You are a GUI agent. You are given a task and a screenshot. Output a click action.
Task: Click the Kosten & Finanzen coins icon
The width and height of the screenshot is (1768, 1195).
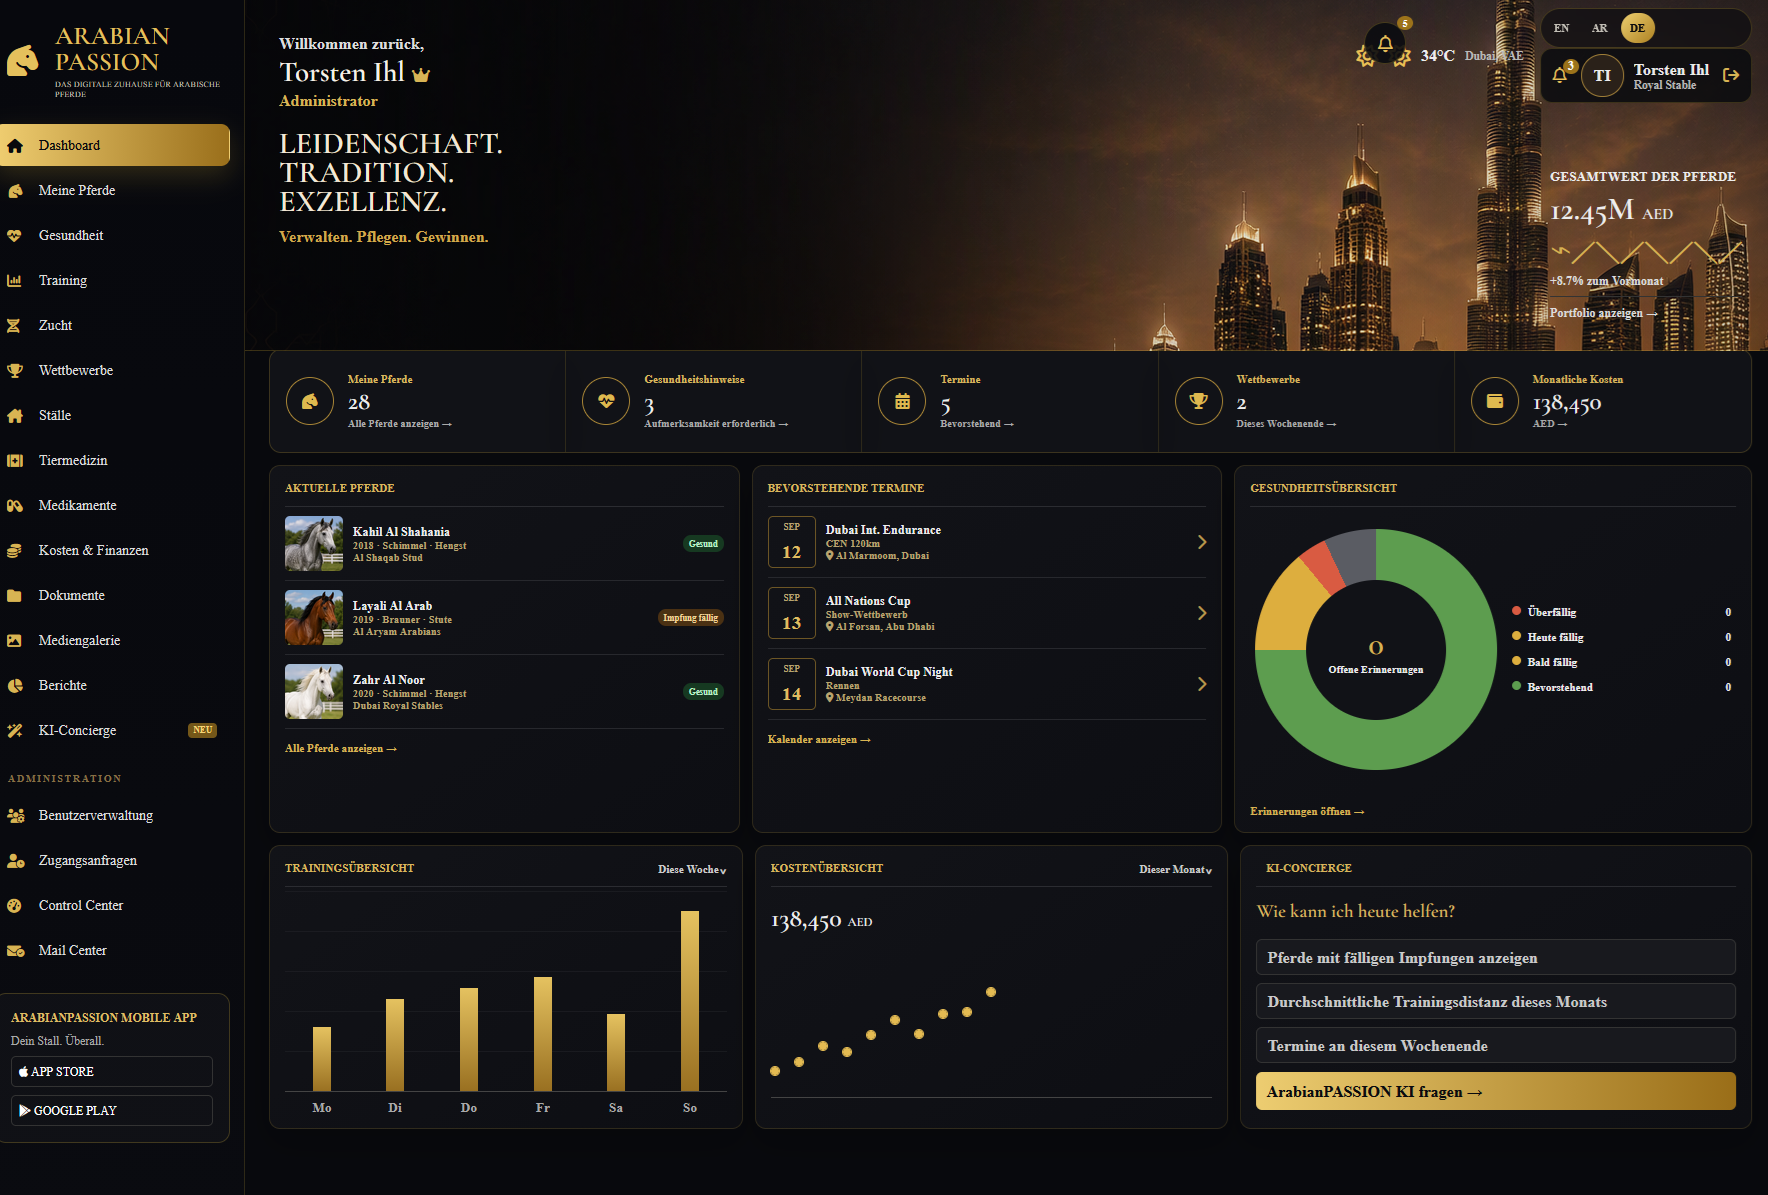click(x=15, y=551)
